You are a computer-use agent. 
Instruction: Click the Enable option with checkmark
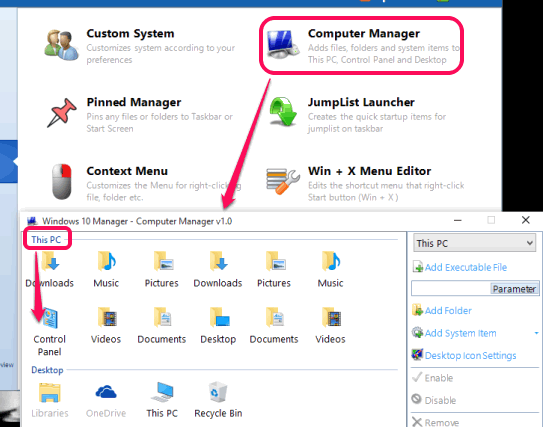pos(433,377)
